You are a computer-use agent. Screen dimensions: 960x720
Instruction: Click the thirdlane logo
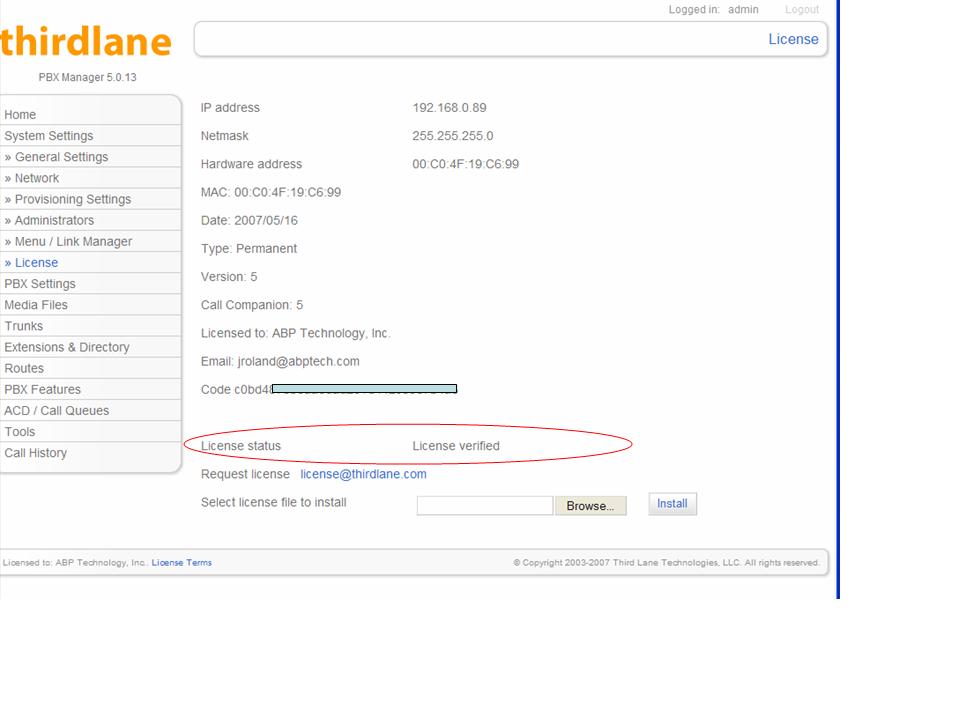(86, 42)
